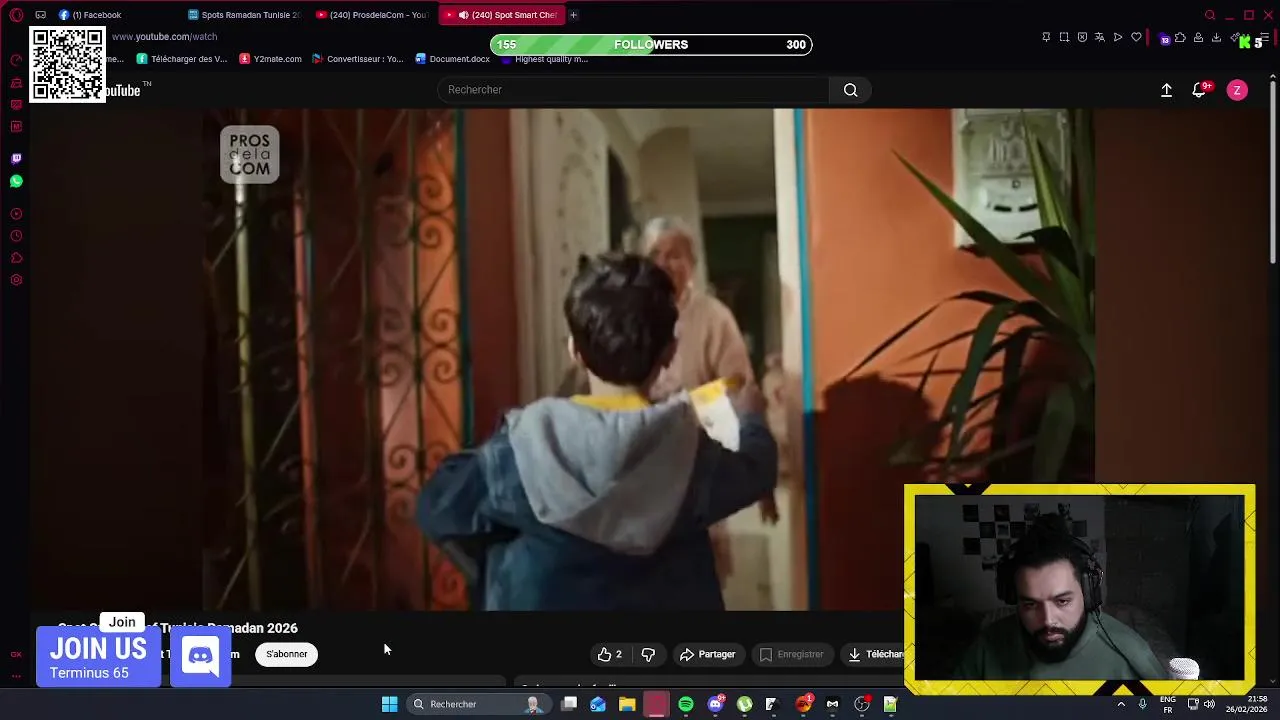Click the pin icon in address bar
The image size is (1280, 720).
(x=1046, y=37)
